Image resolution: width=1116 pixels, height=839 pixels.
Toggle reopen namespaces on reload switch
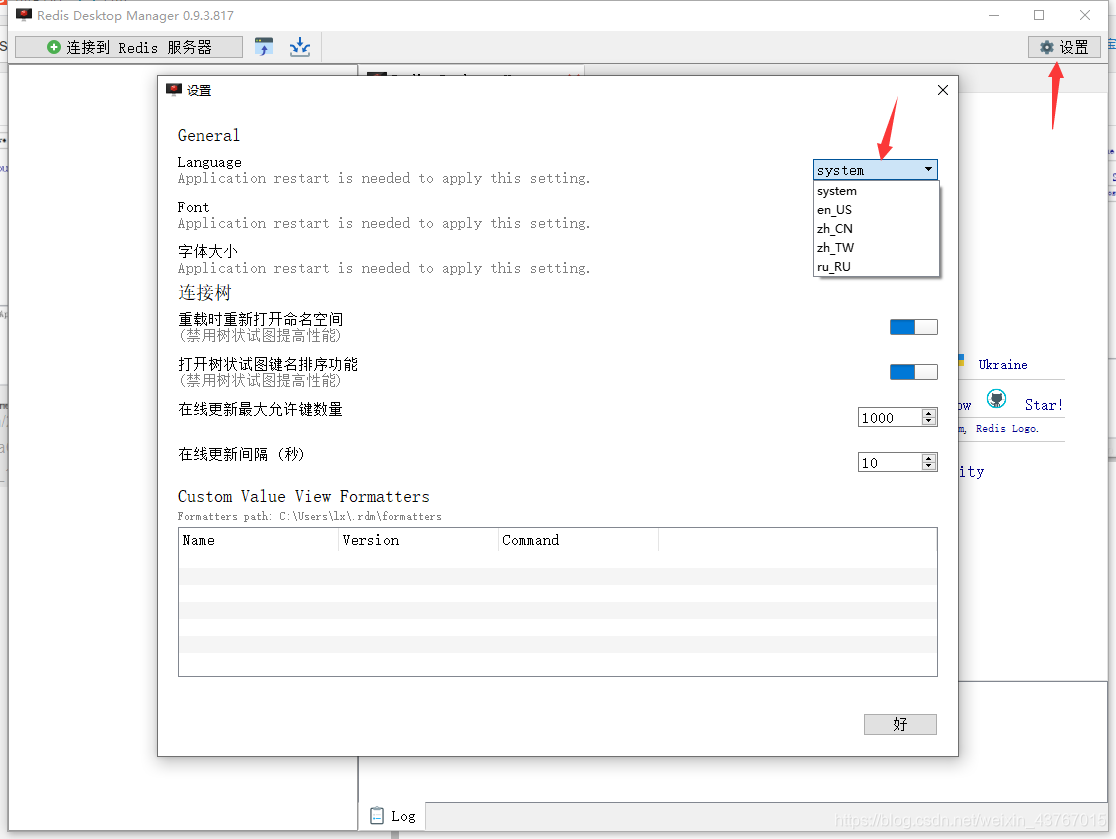pyautogui.click(x=913, y=327)
